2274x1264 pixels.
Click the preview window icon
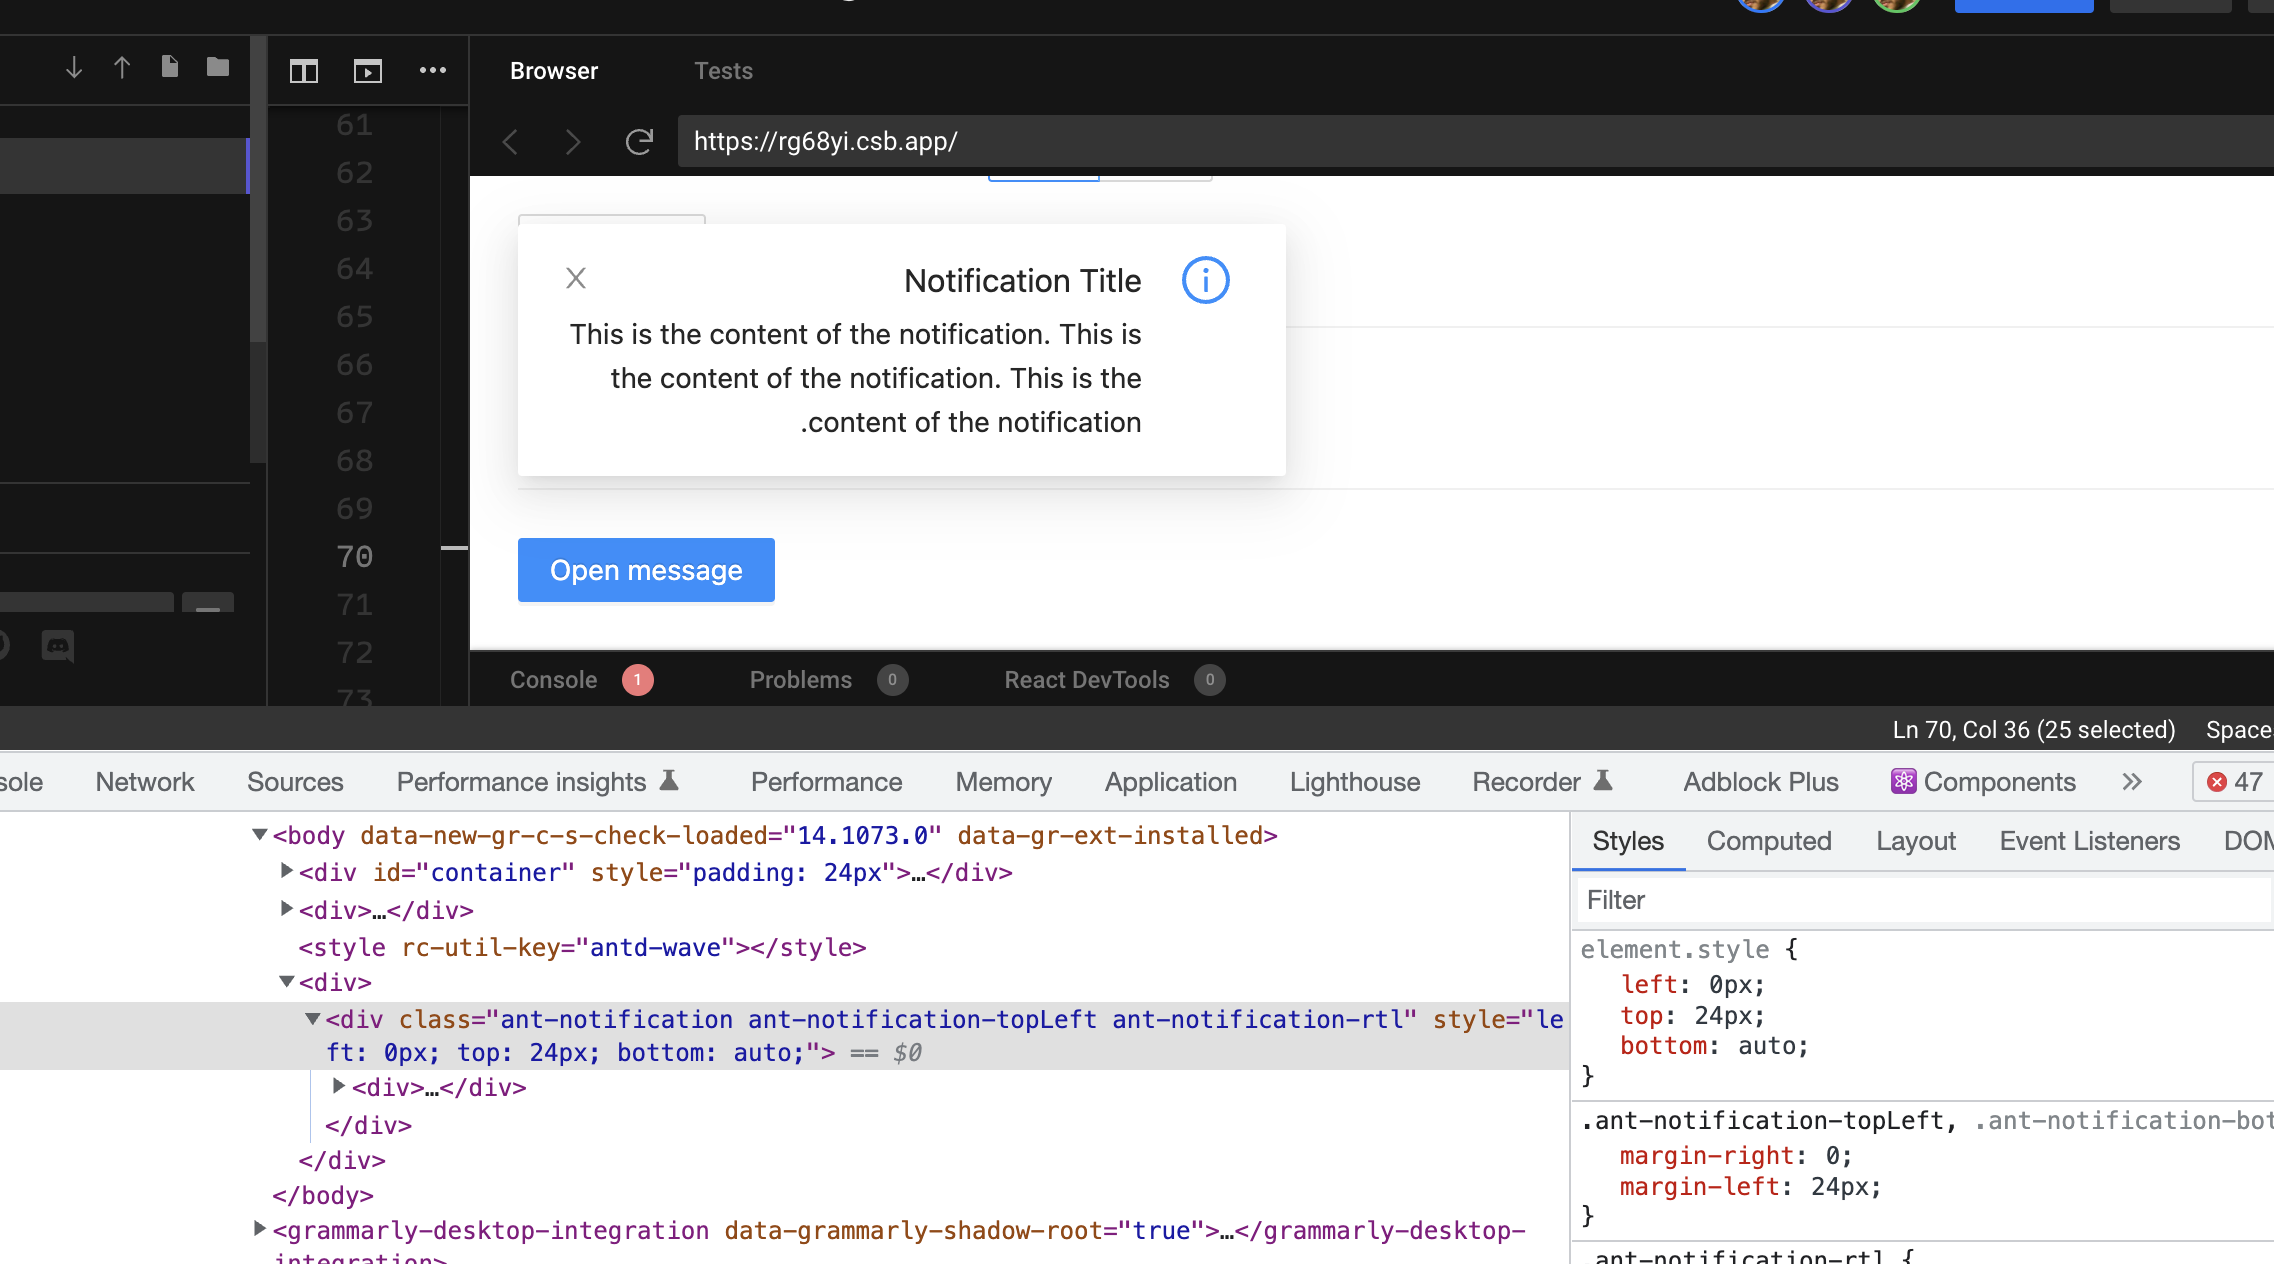pyautogui.click(x=367, y=71)
